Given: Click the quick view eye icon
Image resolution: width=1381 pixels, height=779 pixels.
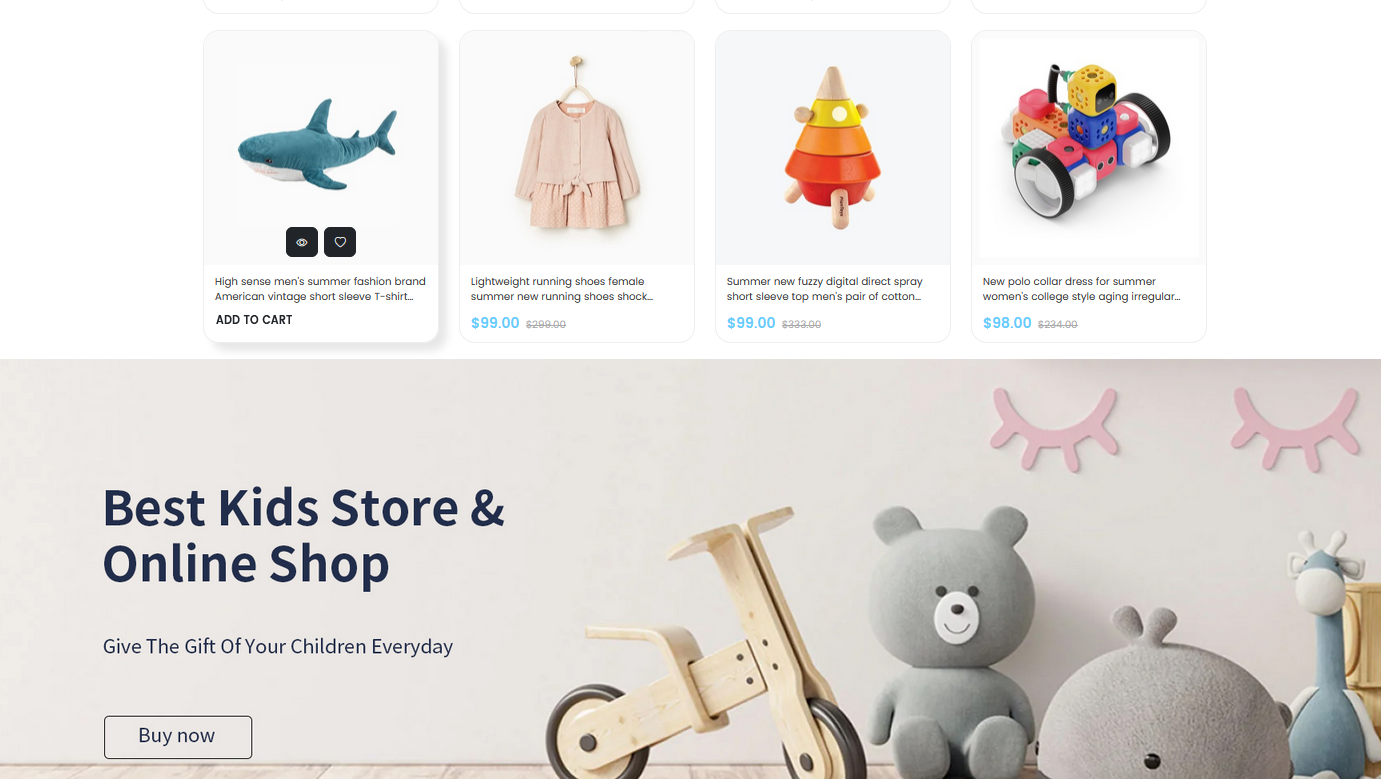Looking at the screenshot, I should click(302, 242).
